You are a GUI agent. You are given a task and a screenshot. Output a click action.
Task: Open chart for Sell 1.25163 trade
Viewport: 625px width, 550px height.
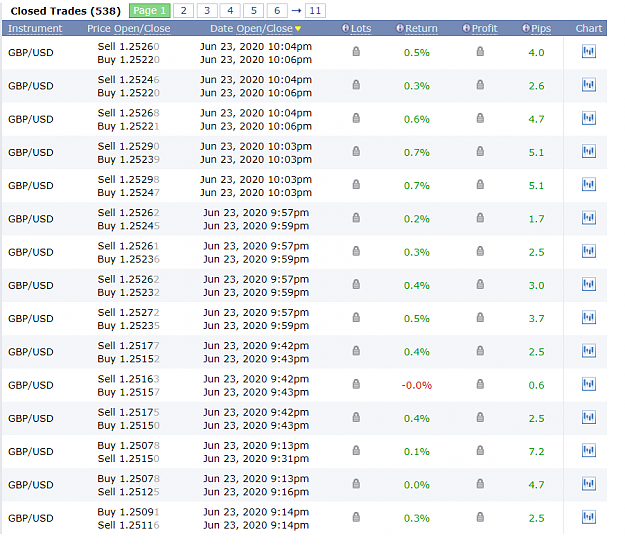589,384
